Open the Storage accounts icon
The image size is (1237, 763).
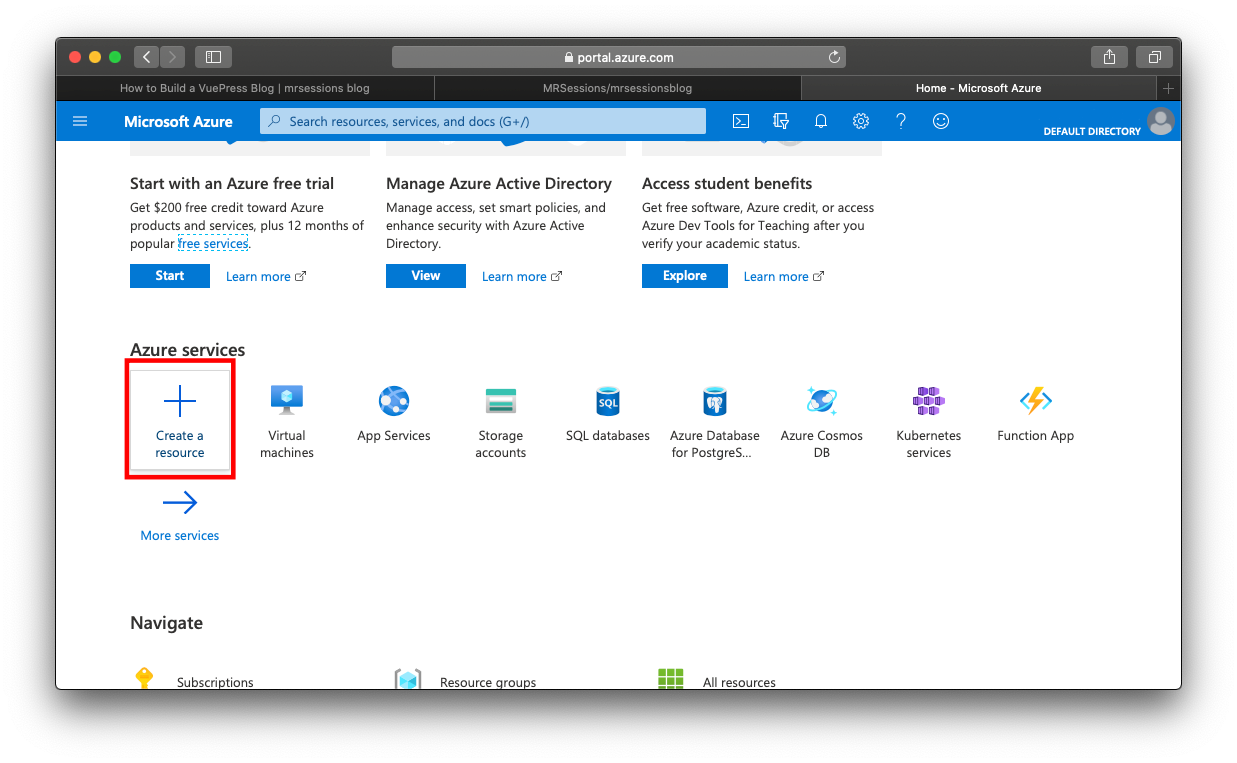click(x=500, y=401)
